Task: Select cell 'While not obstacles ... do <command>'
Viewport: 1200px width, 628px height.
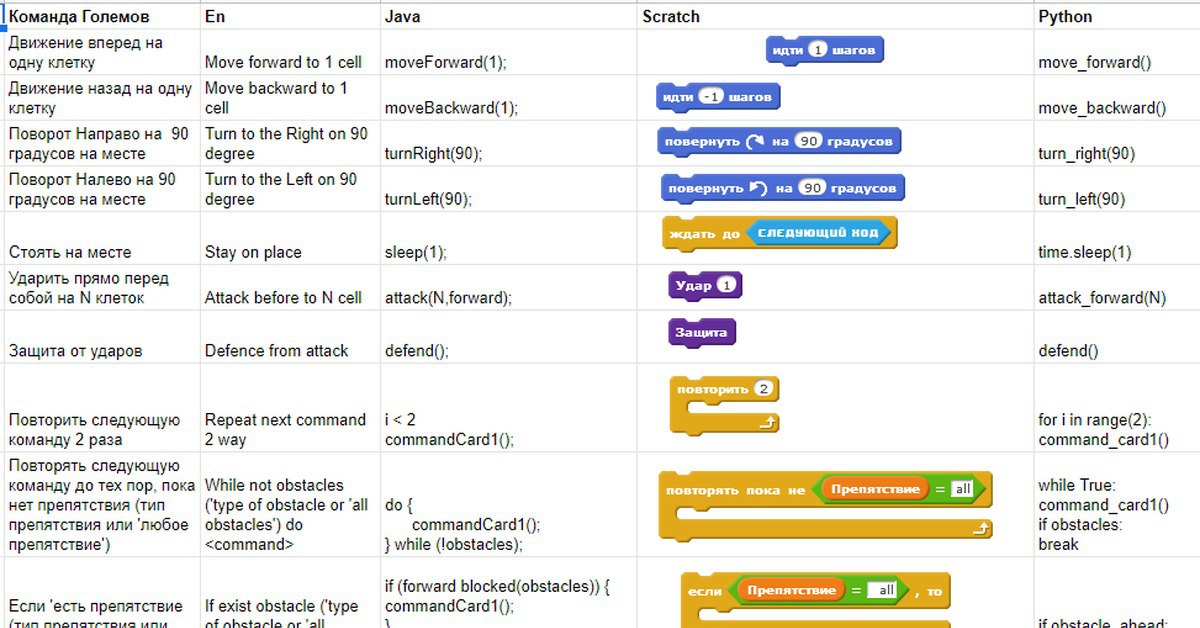Action: [290, 505]
